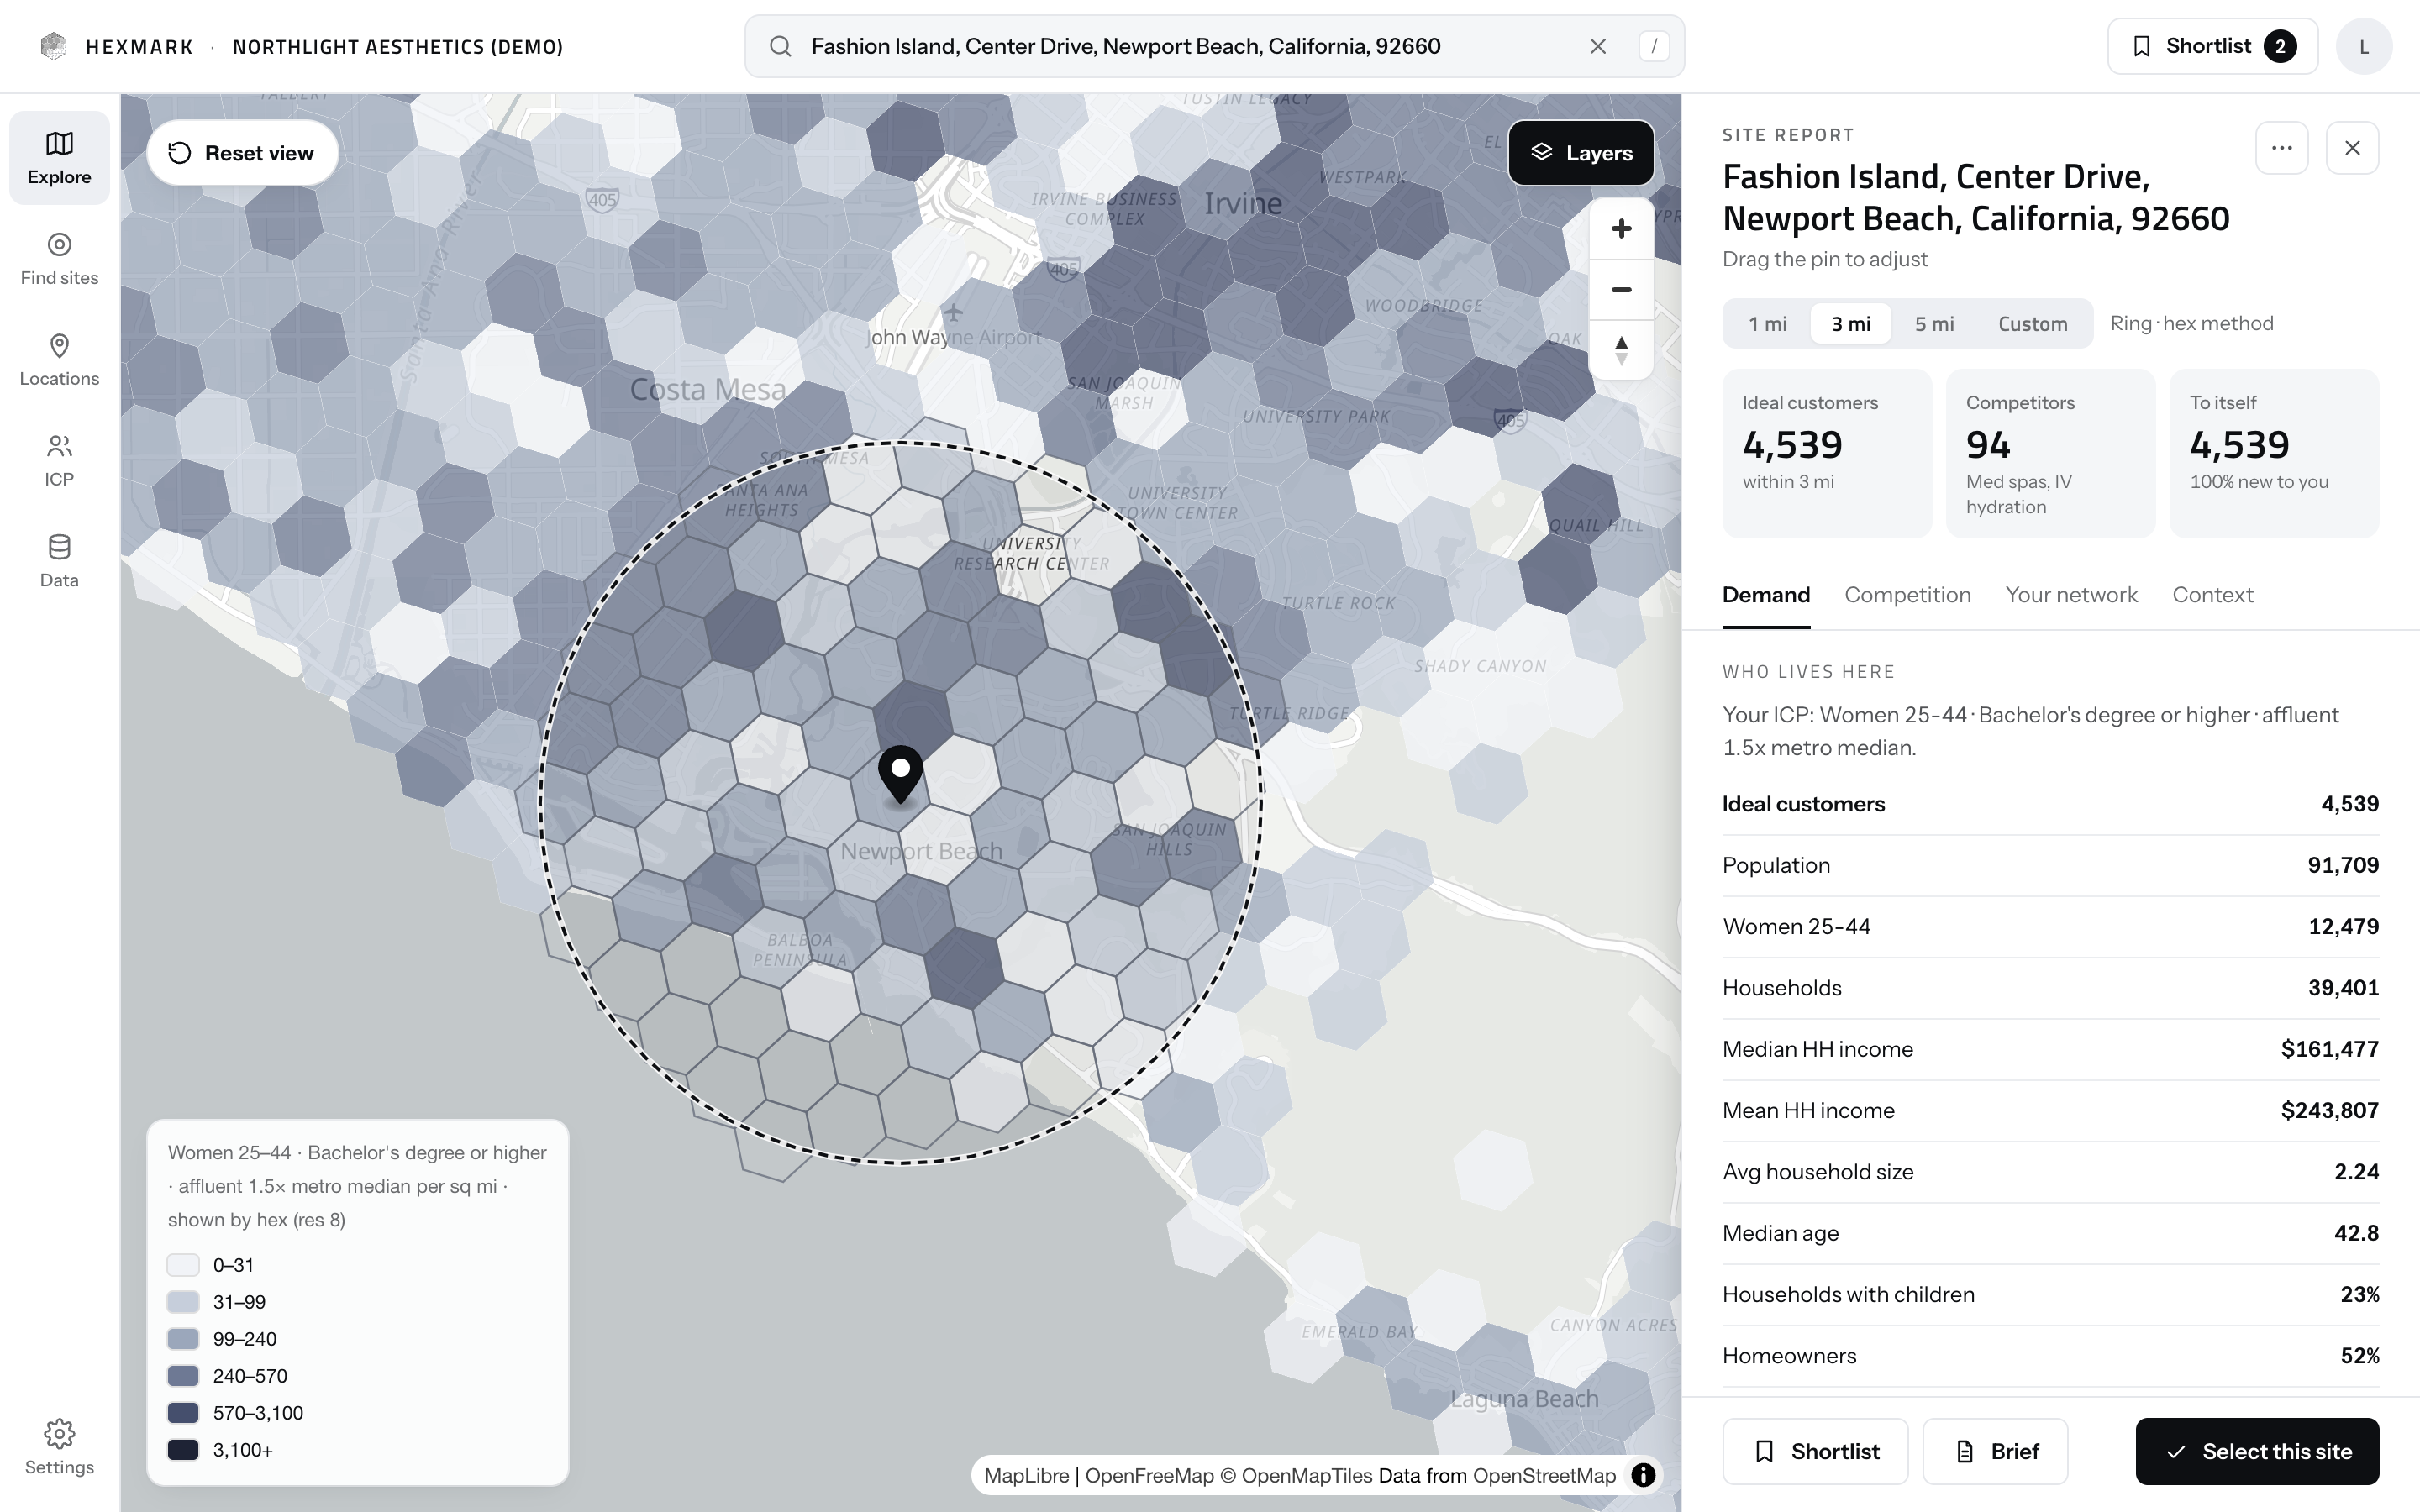This screenshot has width=2420, height=1512.
Task: Click the 0–31 legend swatch
Action: click(x=183, y=1265)
